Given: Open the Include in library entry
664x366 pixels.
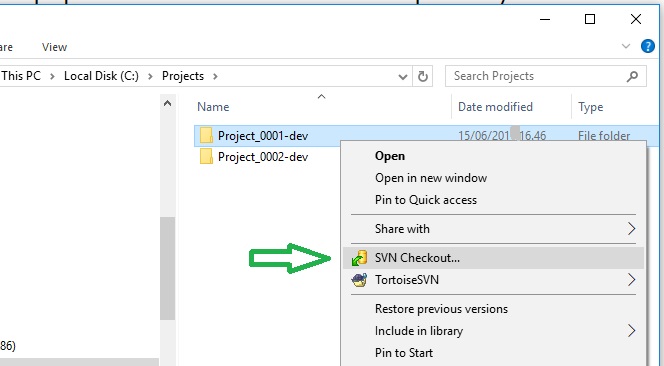Looking at the screenshot, I should [x=493, y=331].
